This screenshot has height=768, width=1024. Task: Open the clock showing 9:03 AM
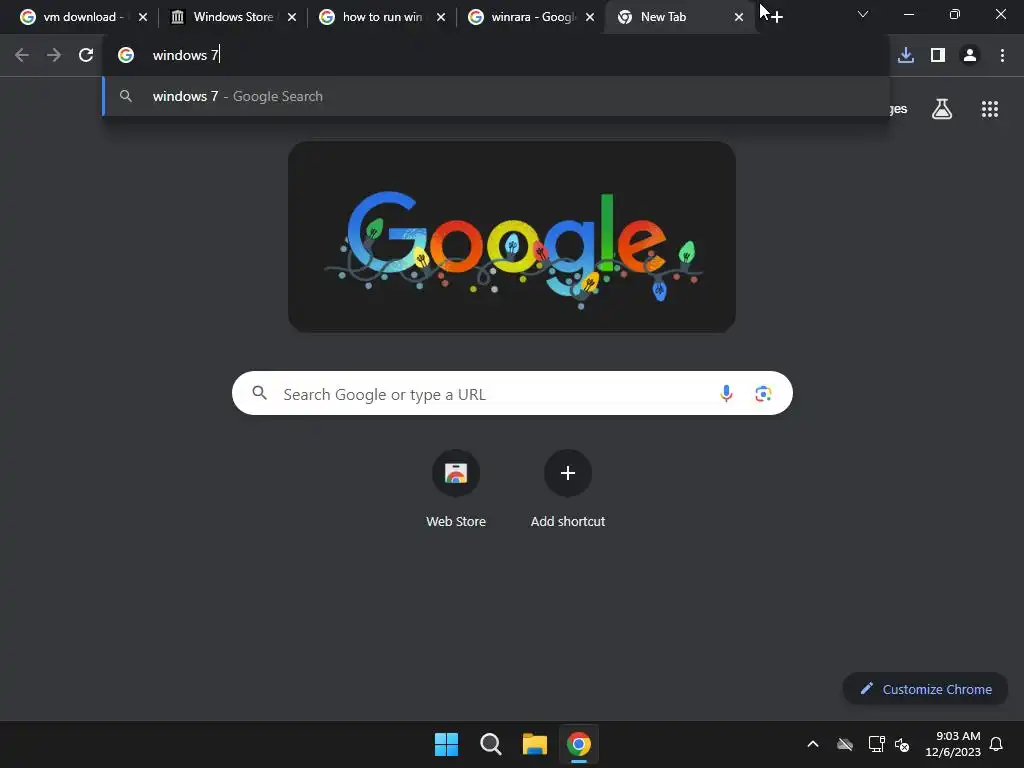(x=953, y=744)
